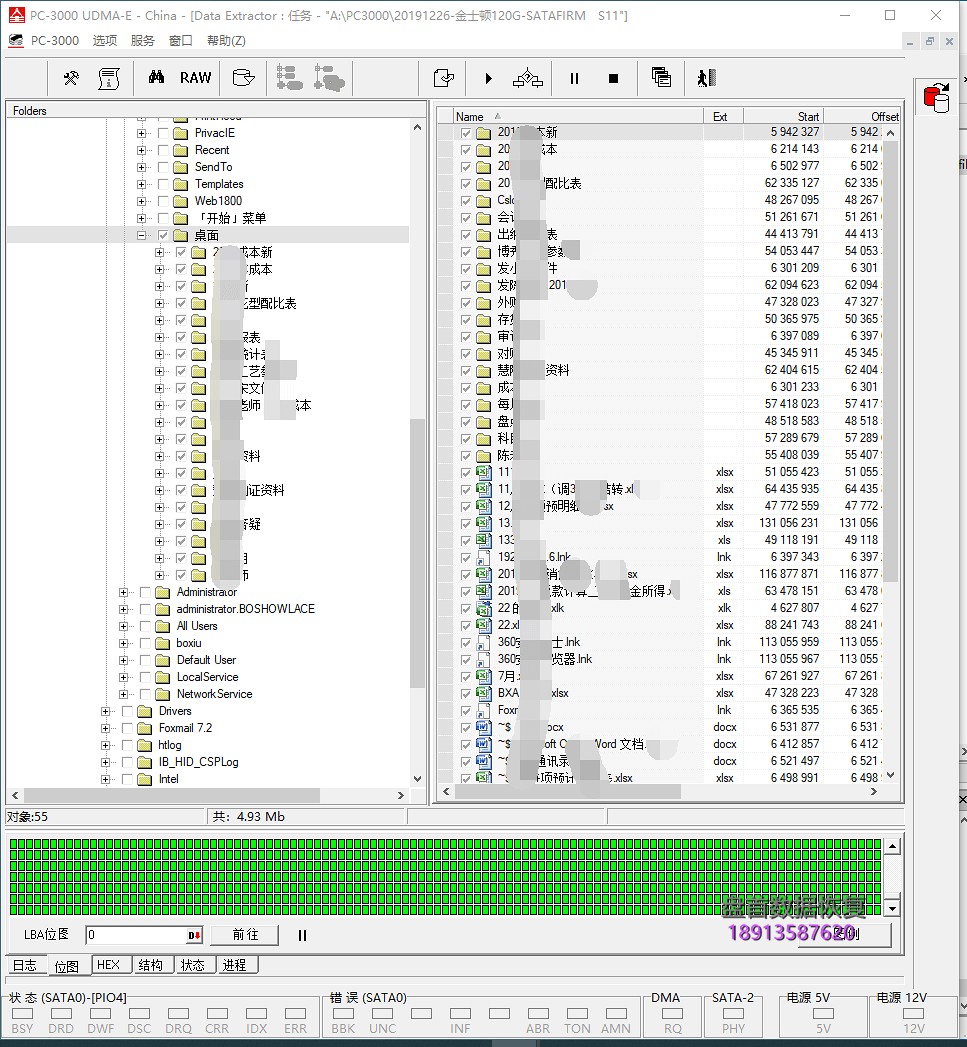Viewport: 967px width, 1047px height.
Task: Check the PrivacIE folder checkbox
Action: coord(163,134)
